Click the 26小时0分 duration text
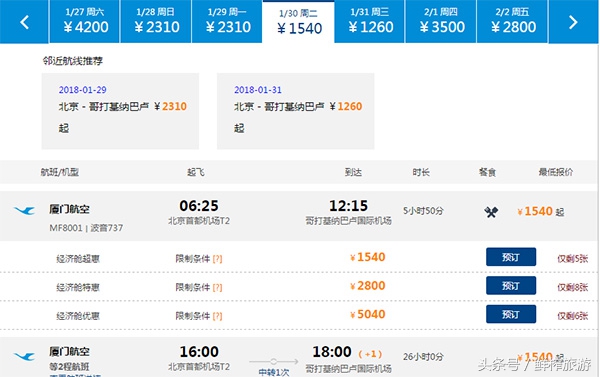 tap(423, 357)
